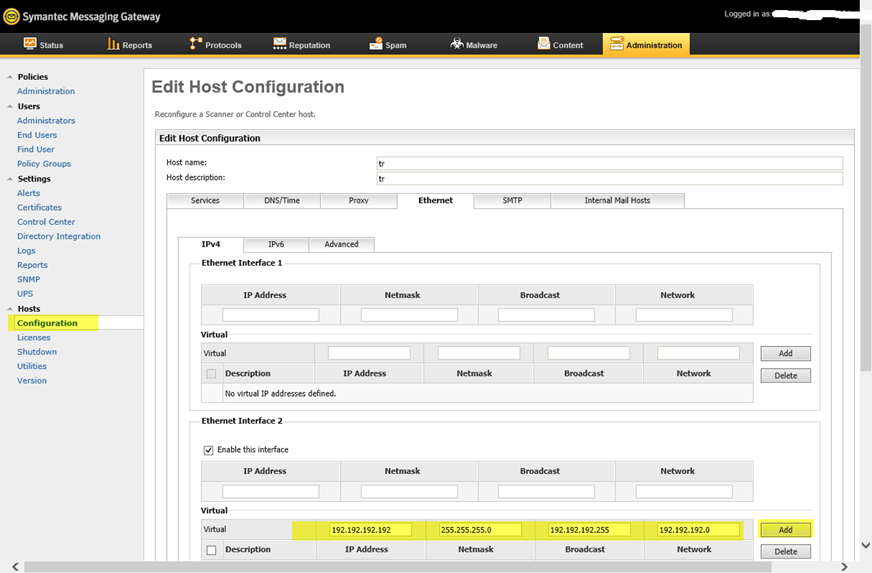Viewport: 872px width, 573px height.
Task: Open the Content document icon
Action: tap(543, 44)
